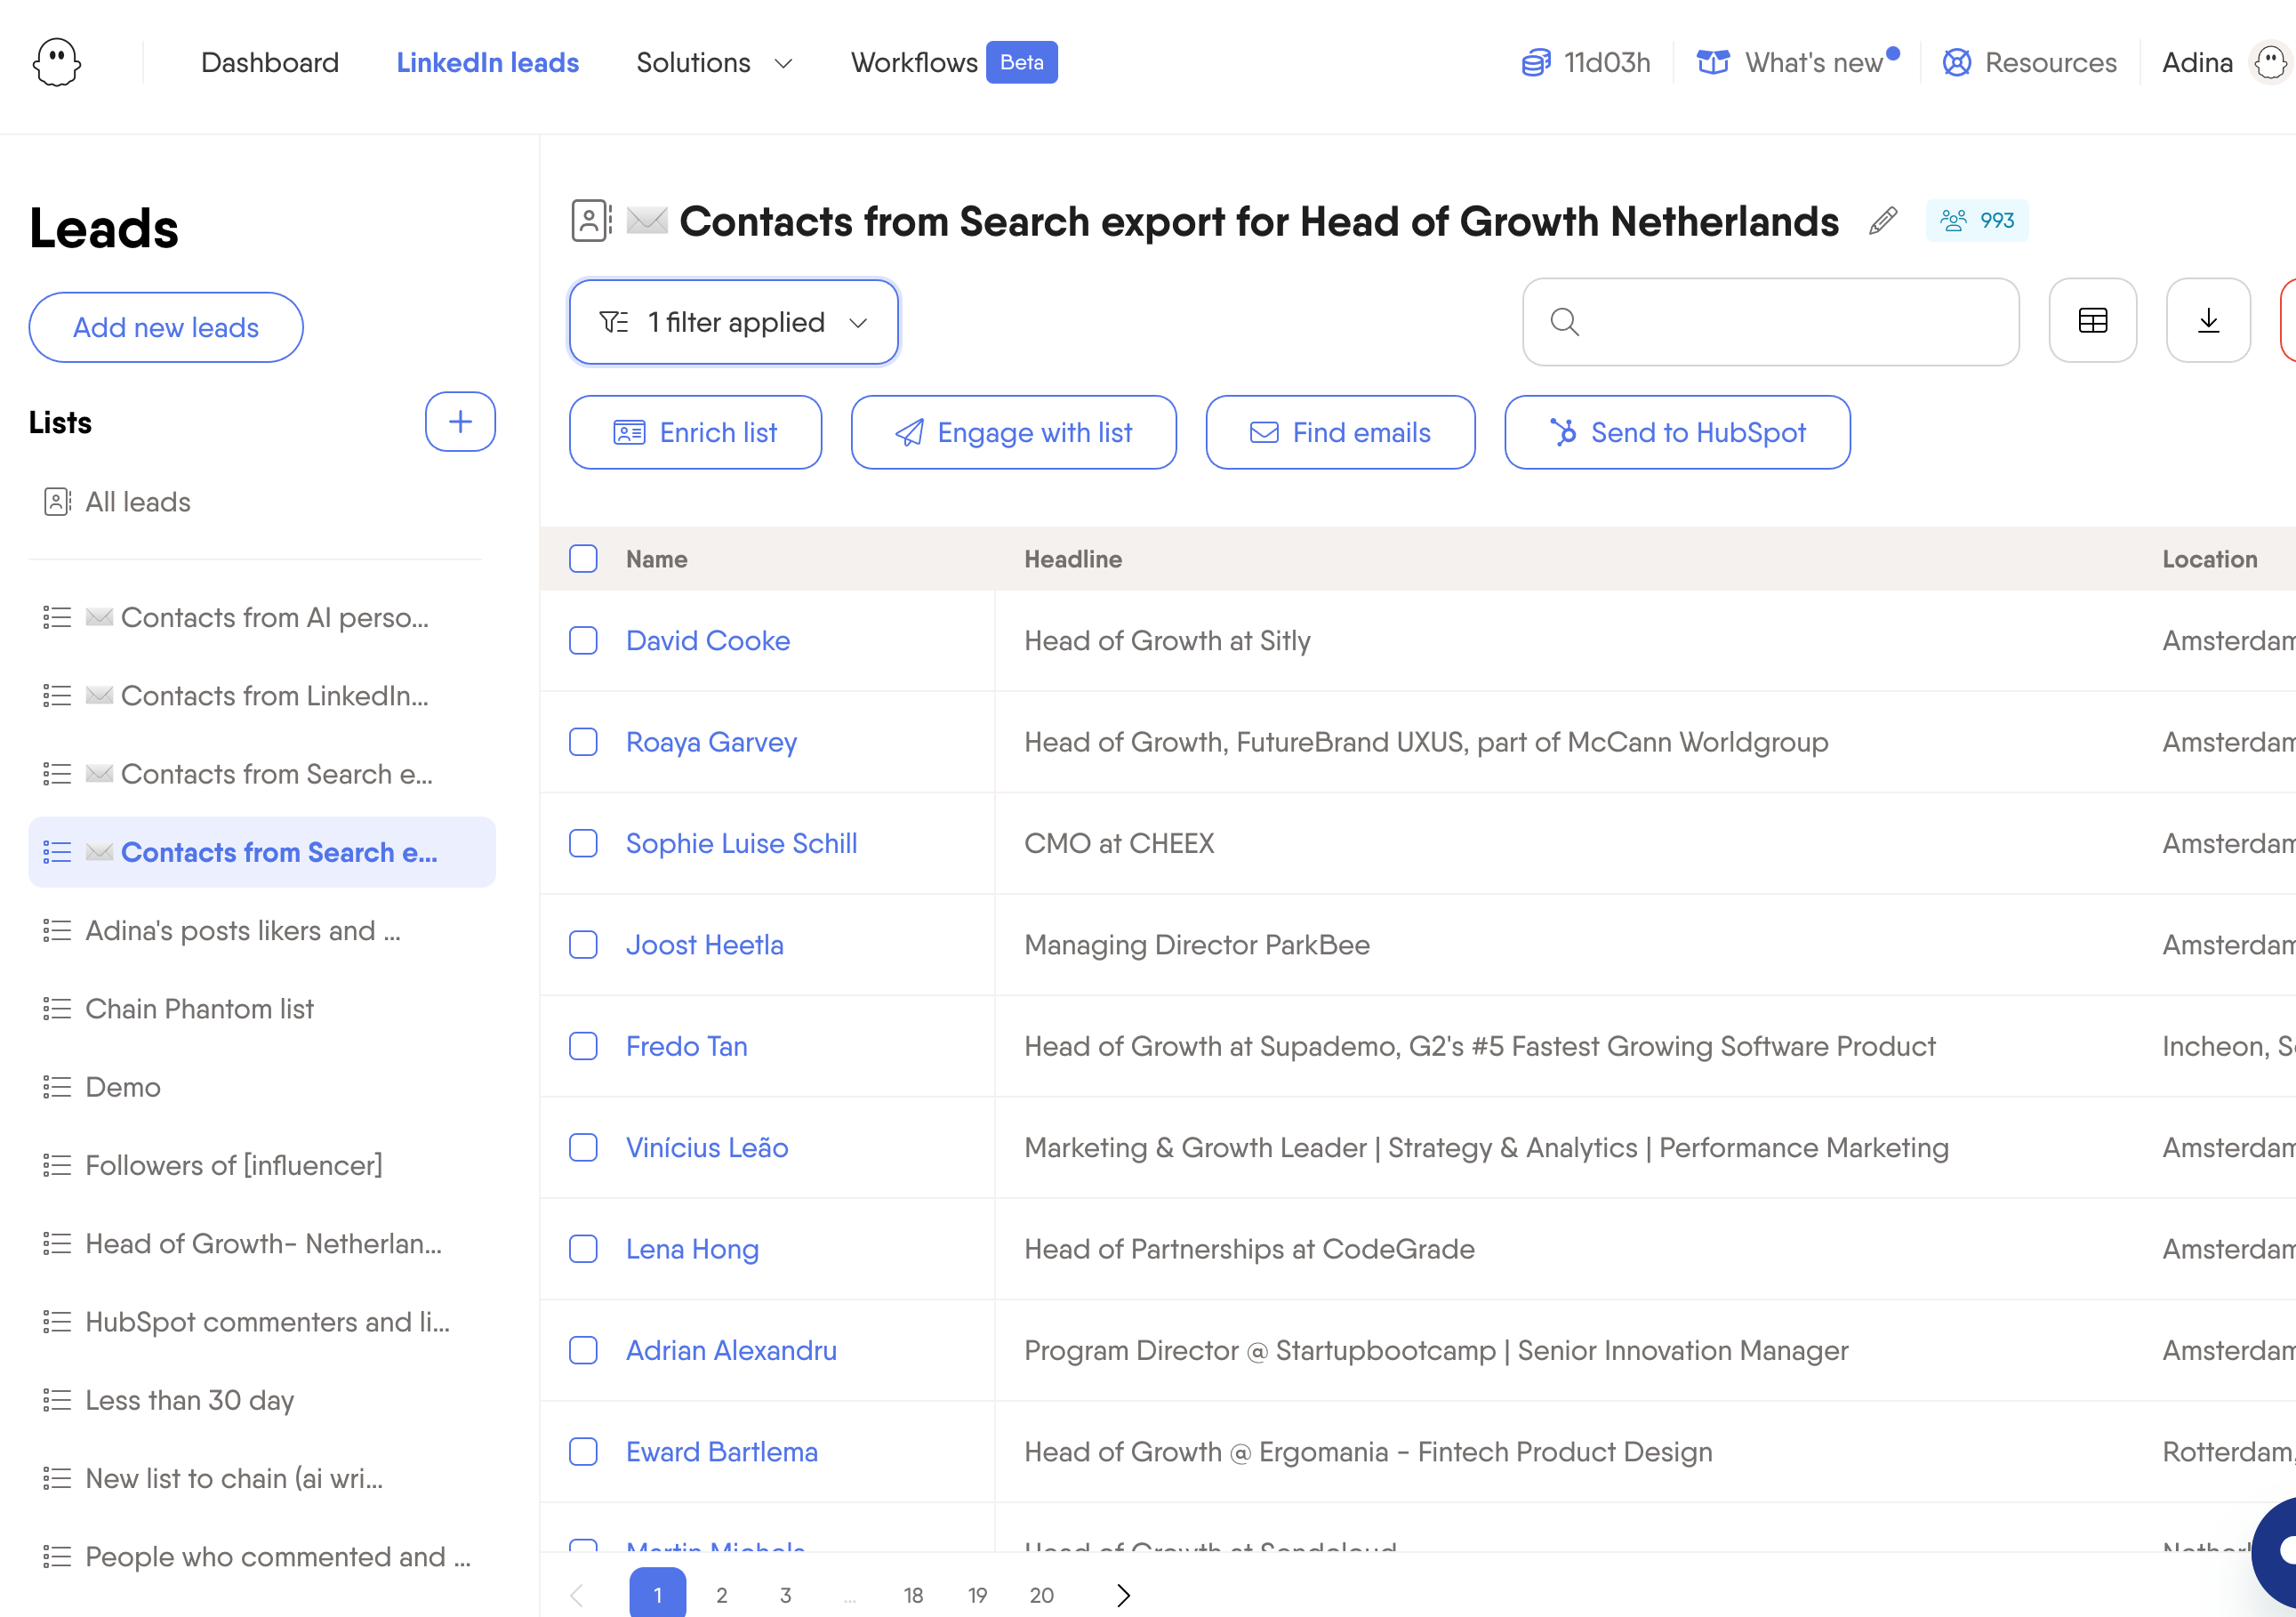The height and width of the screenshot is (1617, 2296).
Task: Click the plus icon to create new list
Action: [460, 422]
